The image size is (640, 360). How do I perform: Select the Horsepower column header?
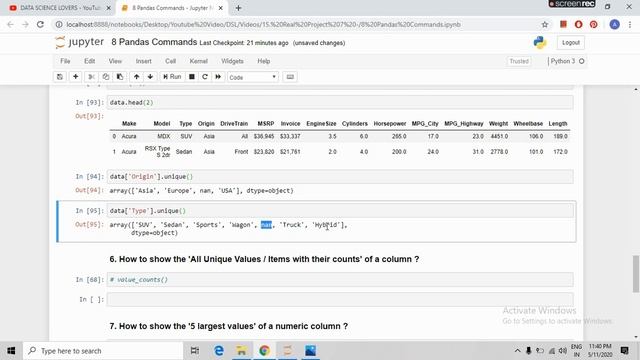tap(390, 123)
